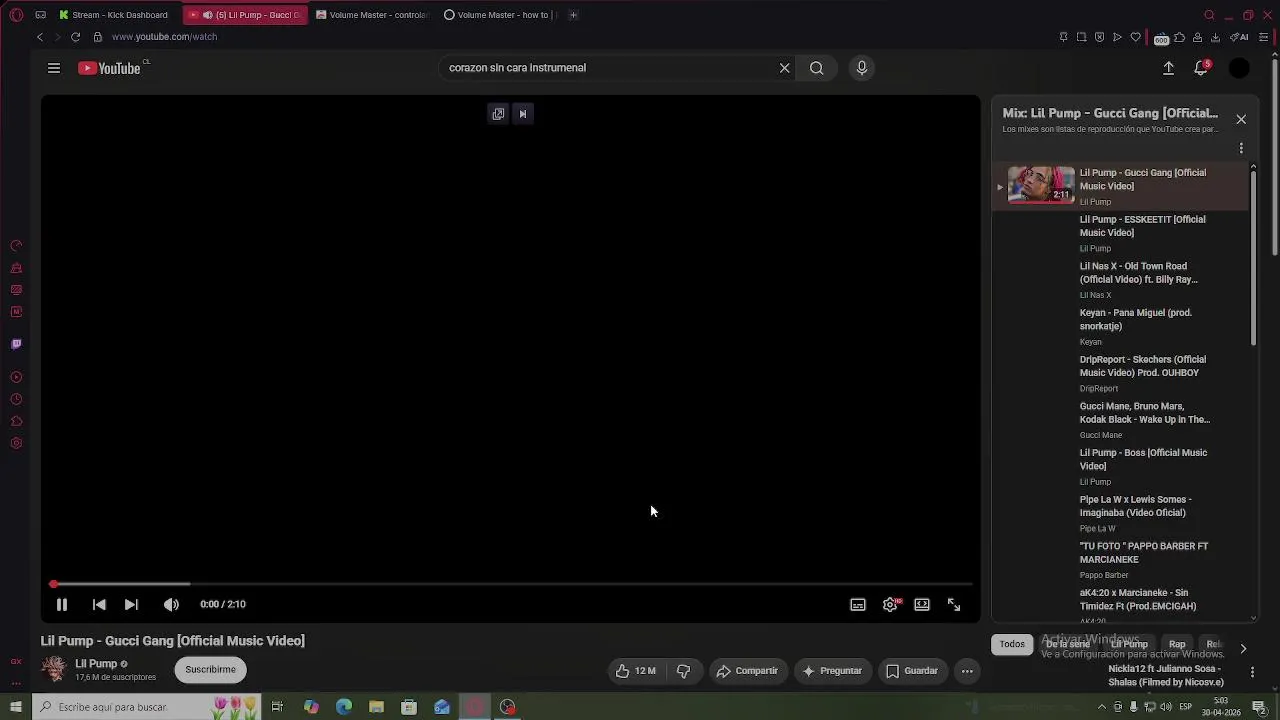Reload the page
Screen dimensions: 1280x720
(x=75, y=37)
